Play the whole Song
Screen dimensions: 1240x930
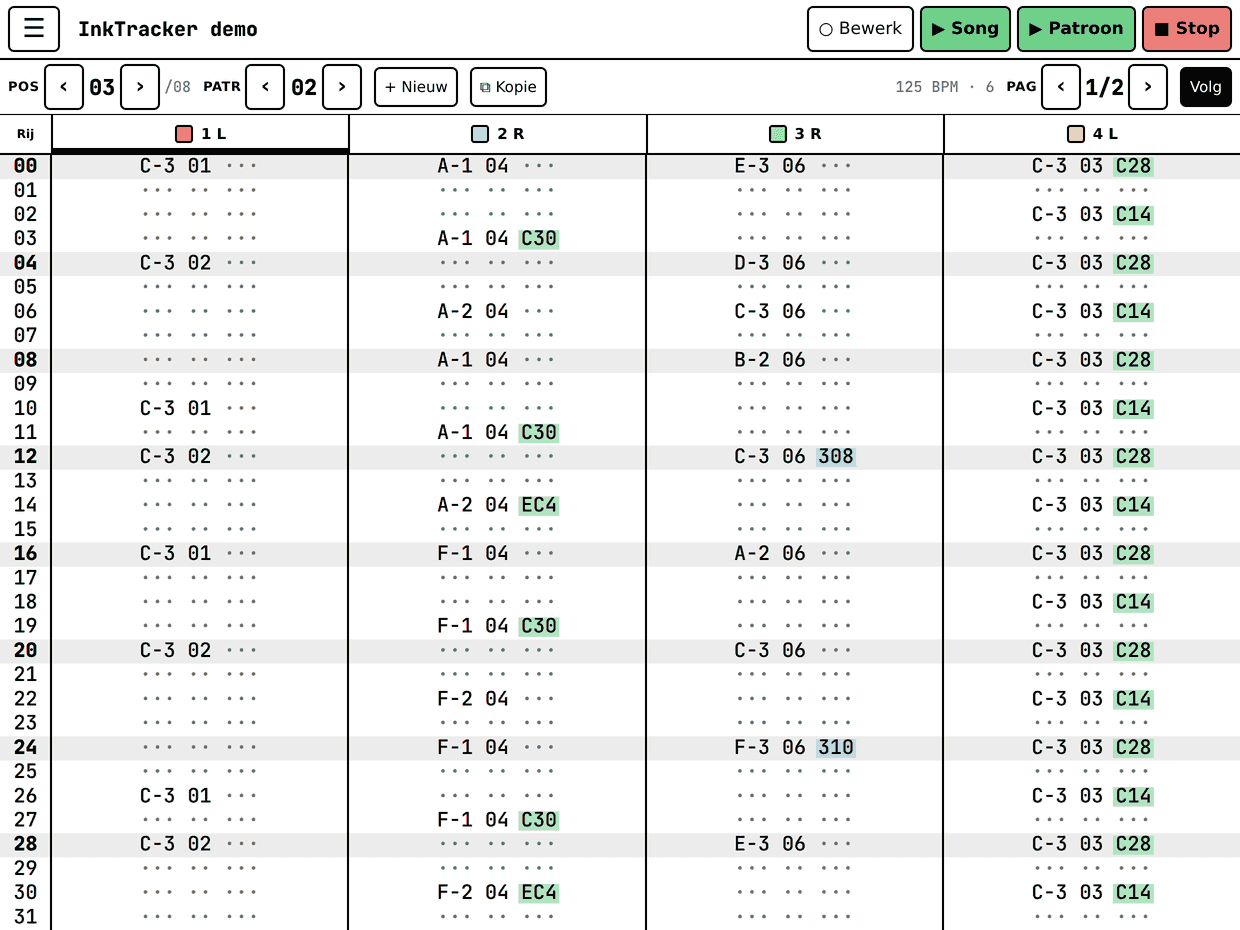pos(965,29)
